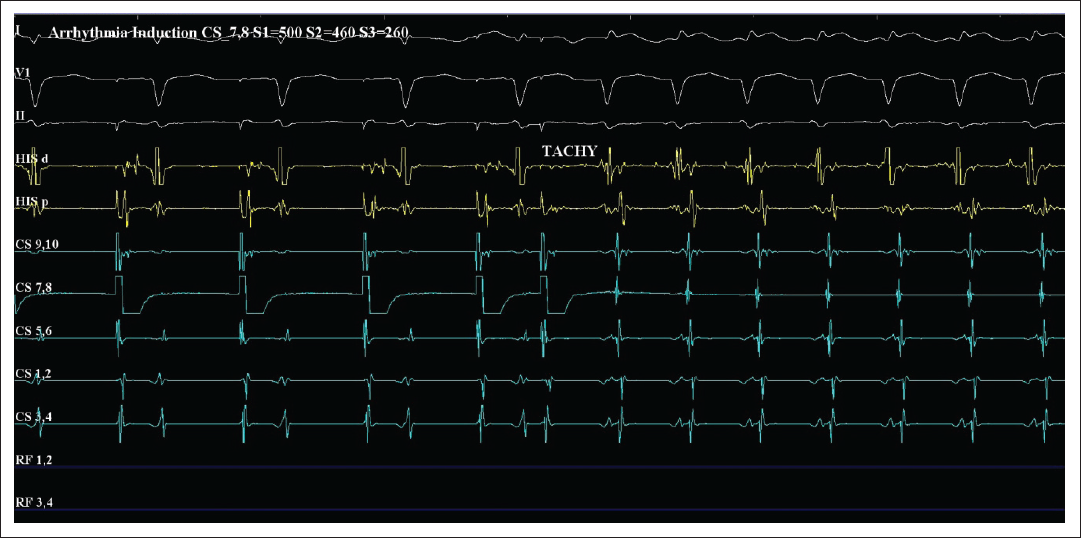Click the HIS d channel label
The height and width of the screenshot is (538, 1081).
click(32, 159)
